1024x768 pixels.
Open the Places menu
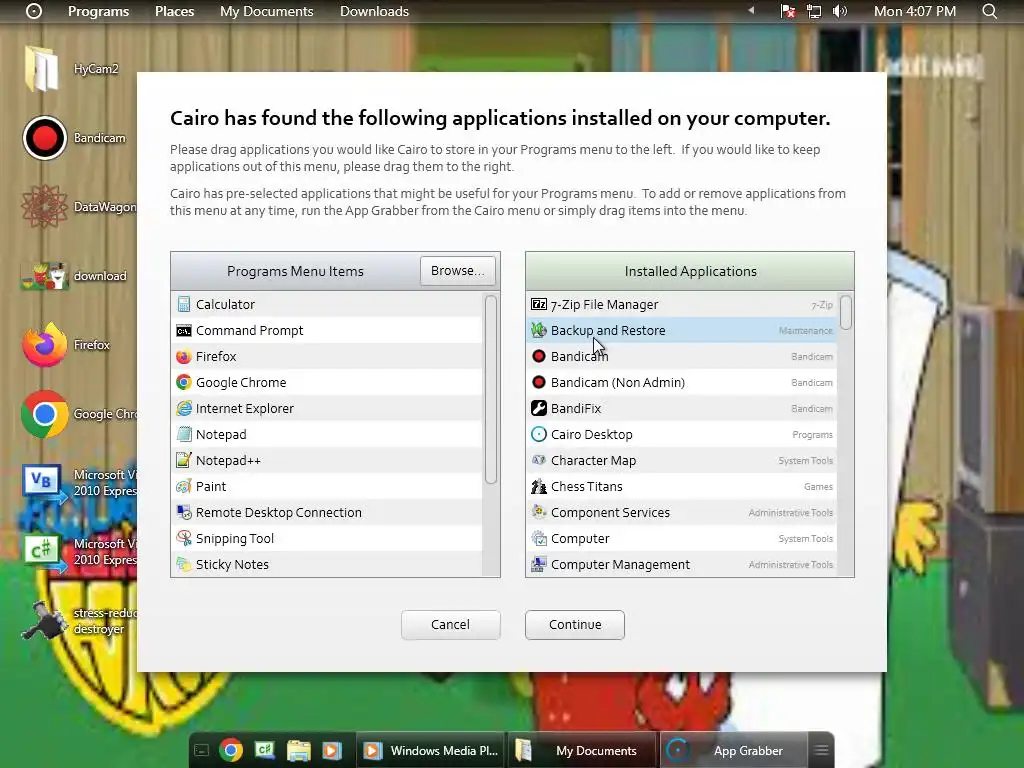click(x=174, y=11)
